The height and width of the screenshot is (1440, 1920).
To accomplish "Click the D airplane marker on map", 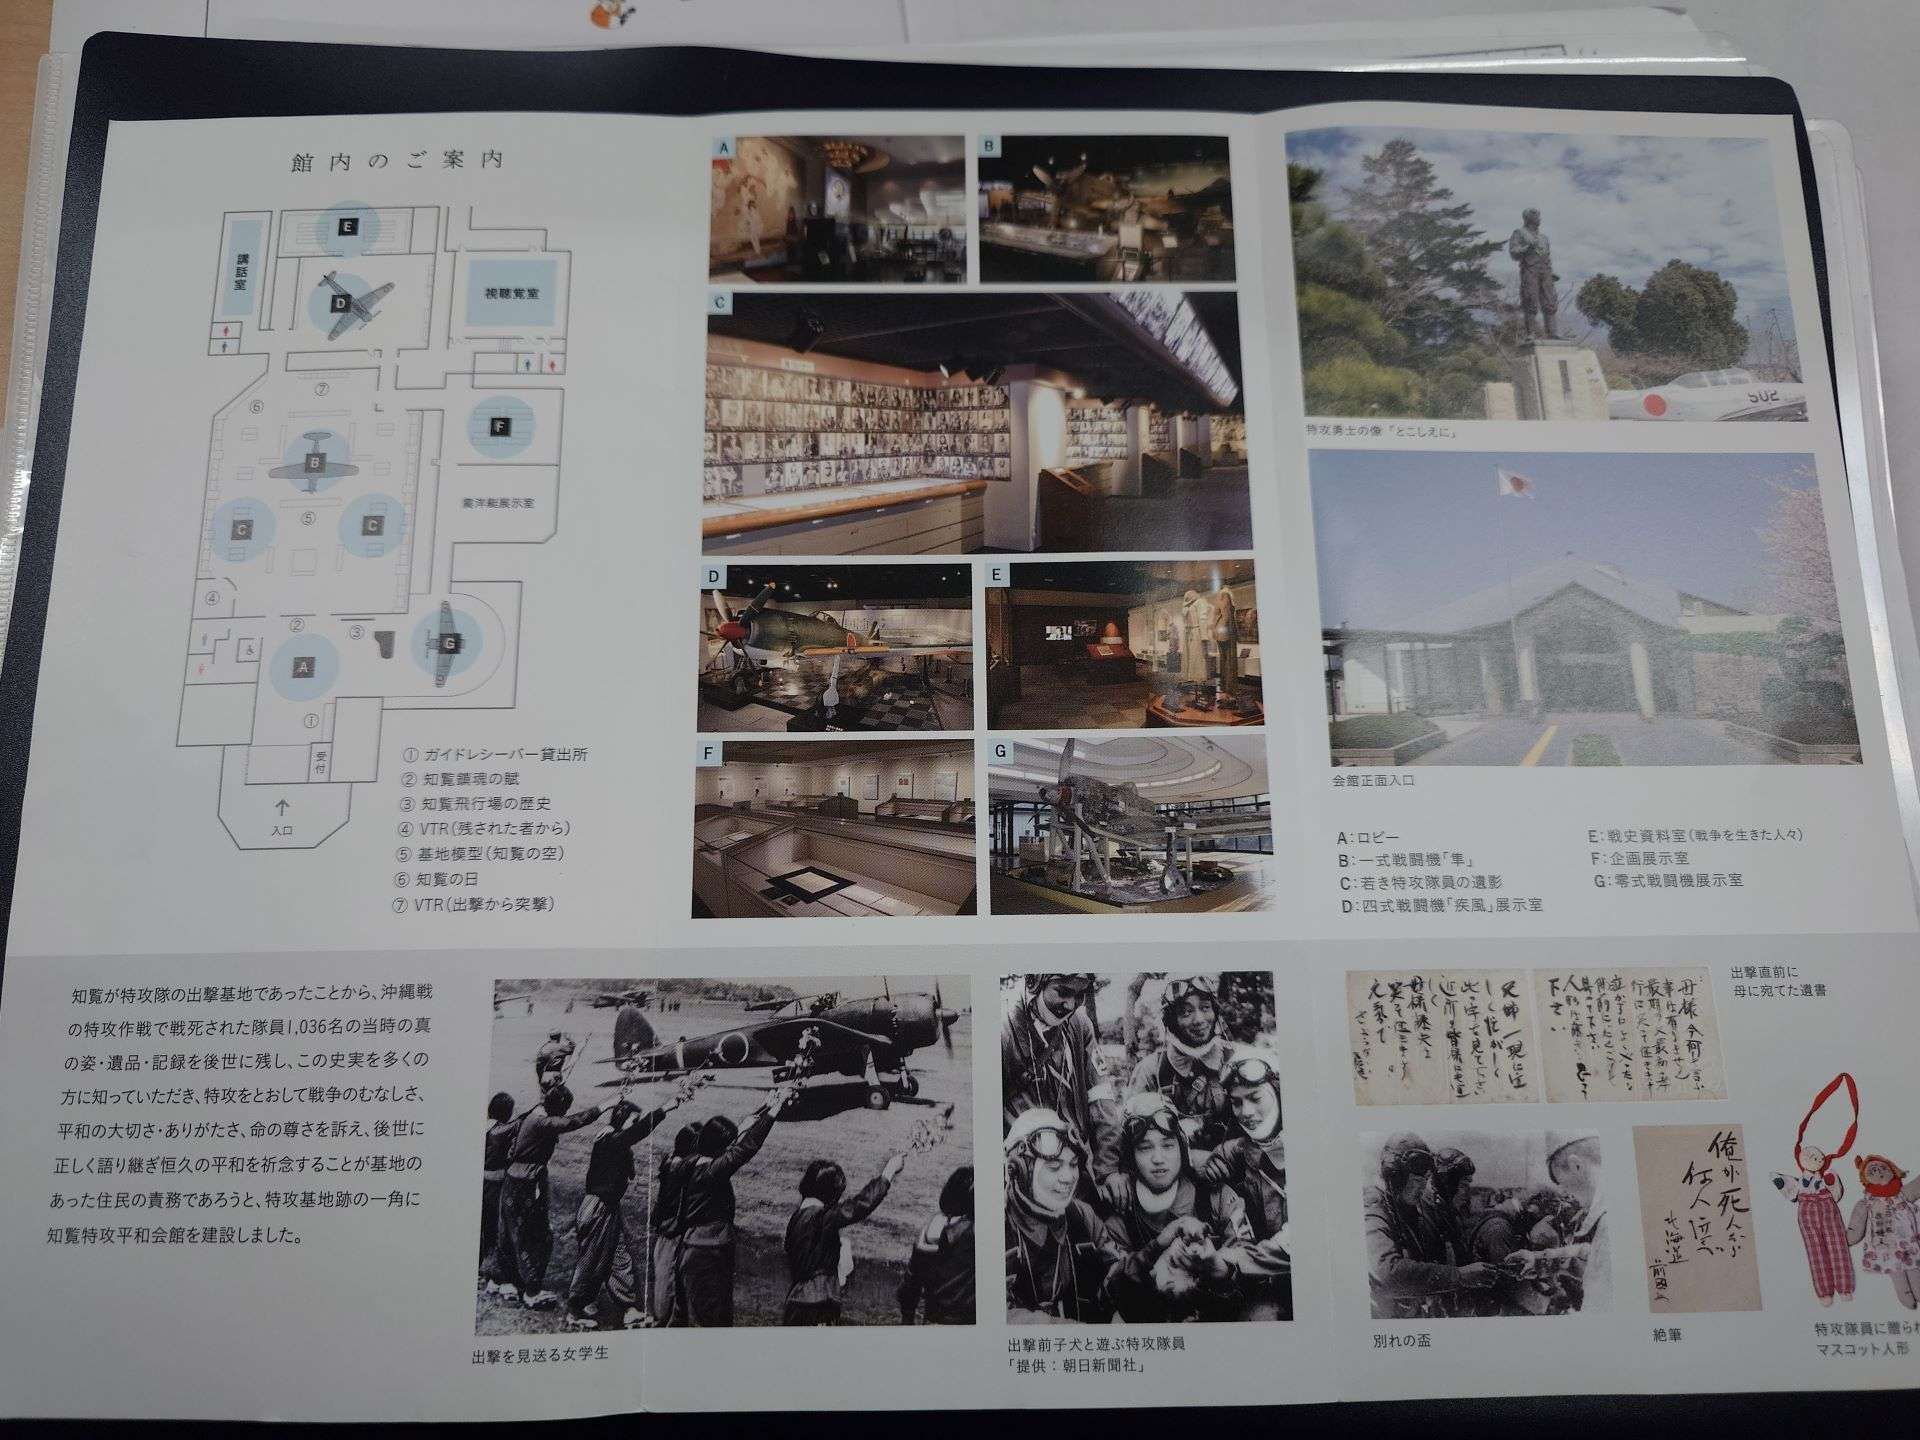I will coord(340,303).
